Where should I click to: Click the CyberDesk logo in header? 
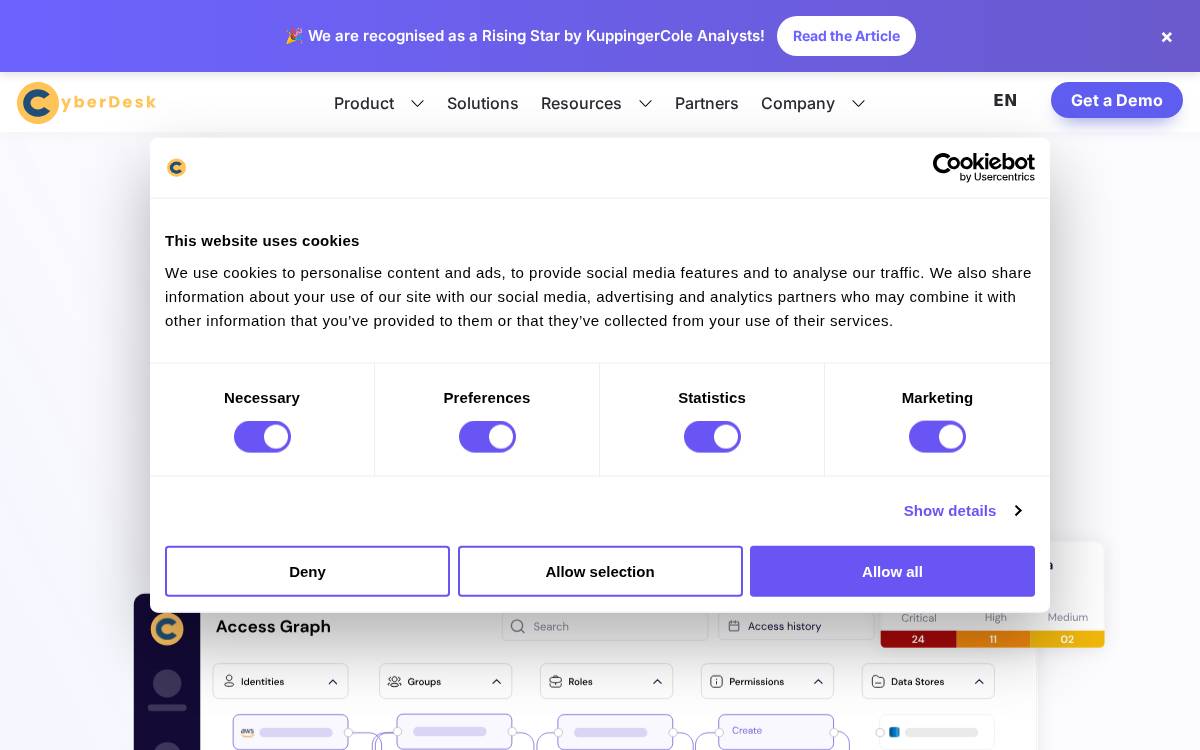click(x=86, y=102)
